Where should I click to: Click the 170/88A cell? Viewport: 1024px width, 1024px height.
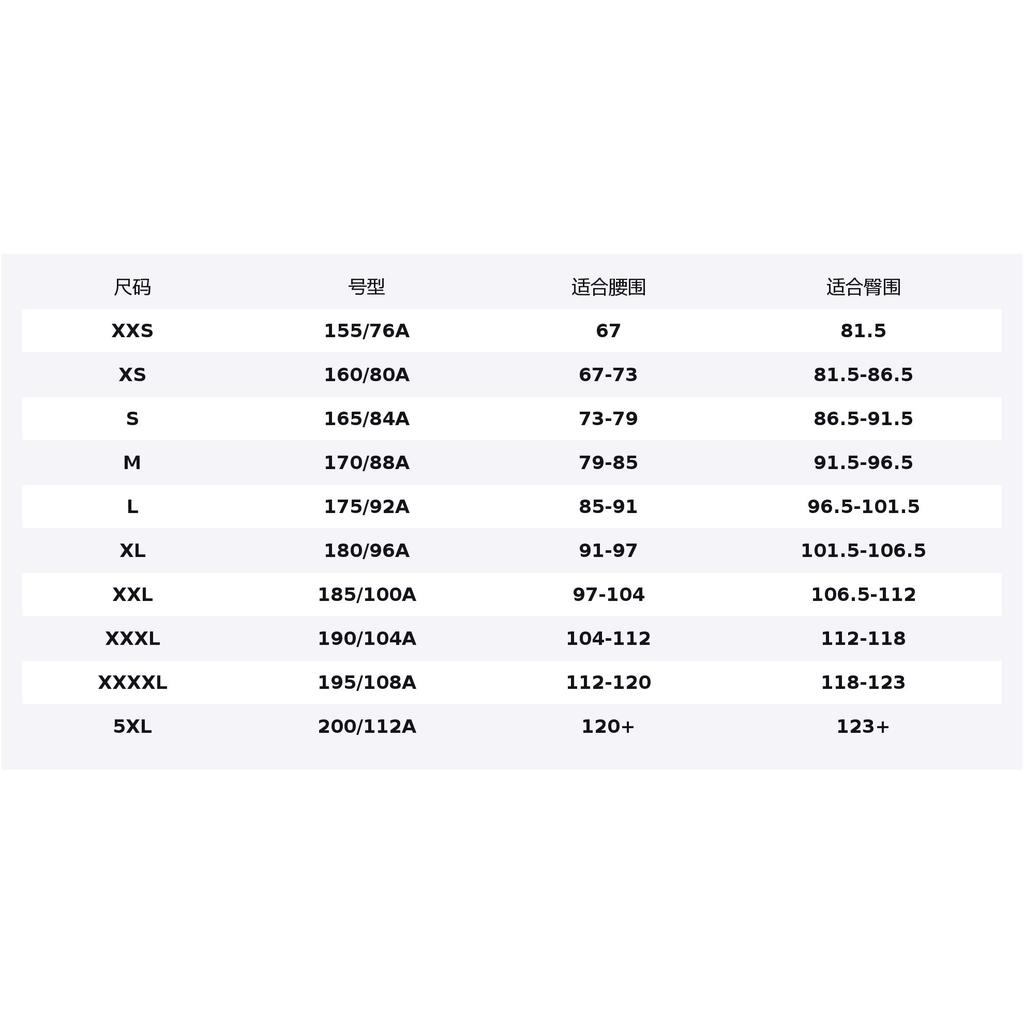point(366,462)
